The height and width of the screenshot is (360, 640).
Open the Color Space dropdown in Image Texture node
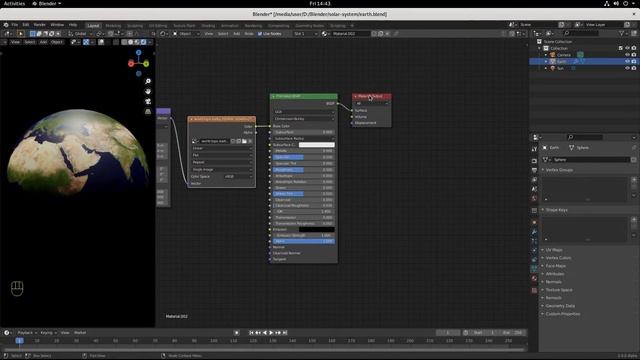pos(238,176)
